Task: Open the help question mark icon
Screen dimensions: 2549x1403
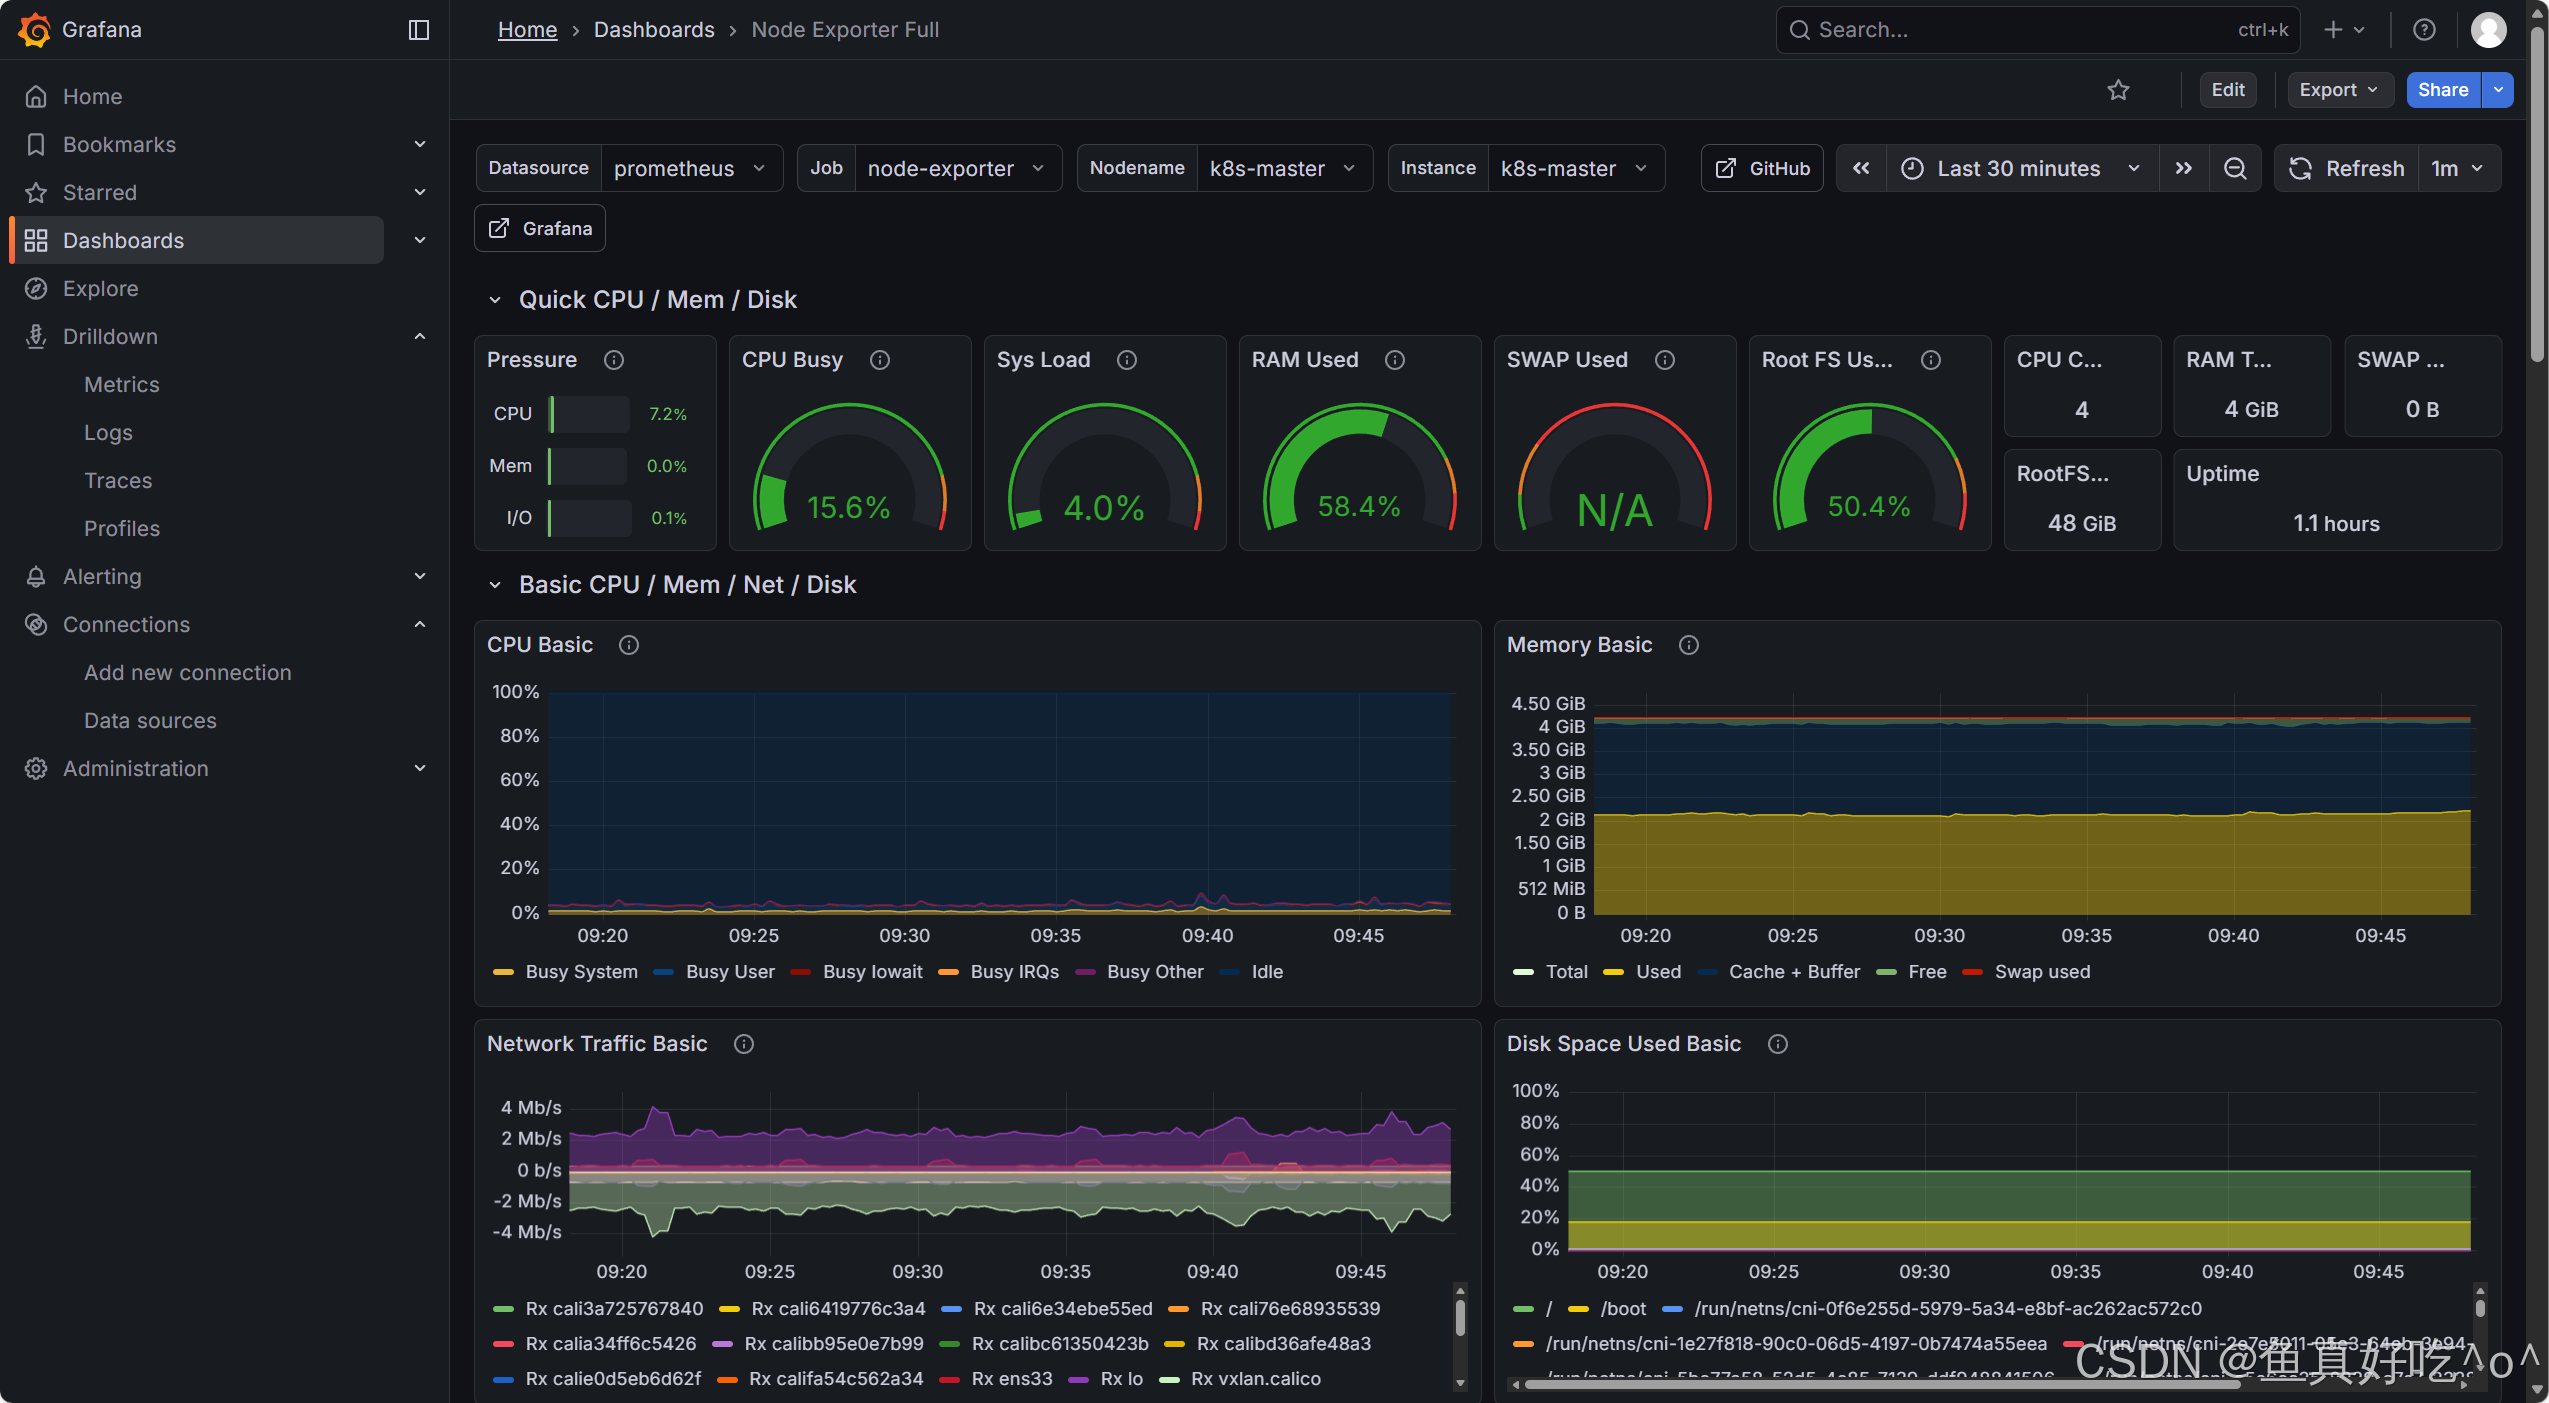Action: click(2424, 30)
